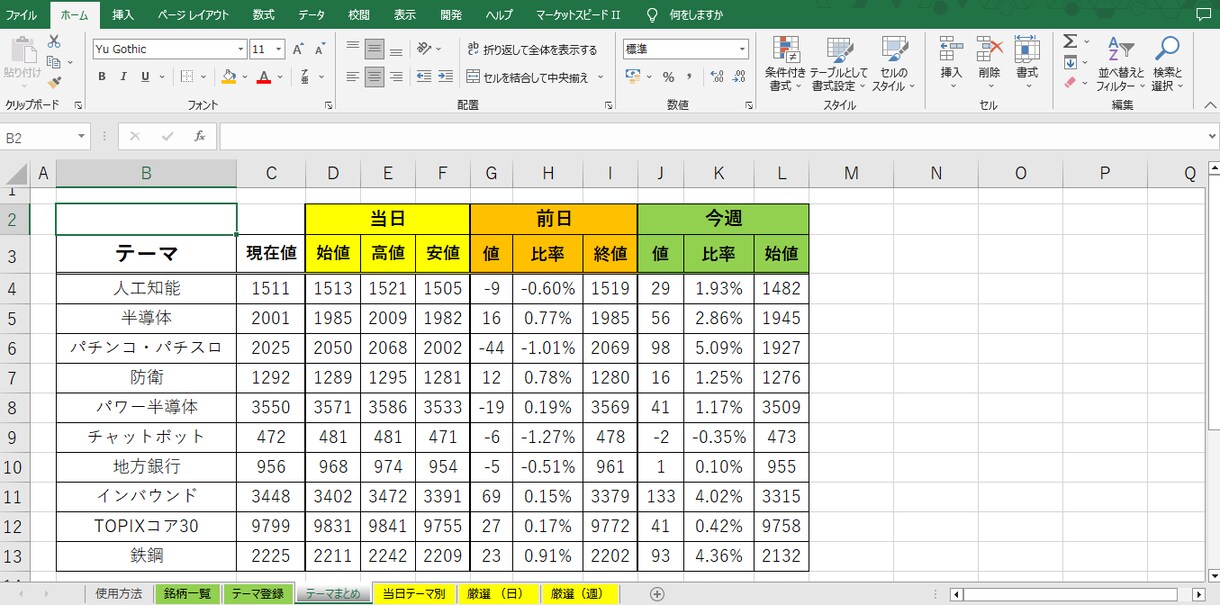Click the accounting currency format icon
The width and height of the screenshot is (1220, 605).
[633, 77]
